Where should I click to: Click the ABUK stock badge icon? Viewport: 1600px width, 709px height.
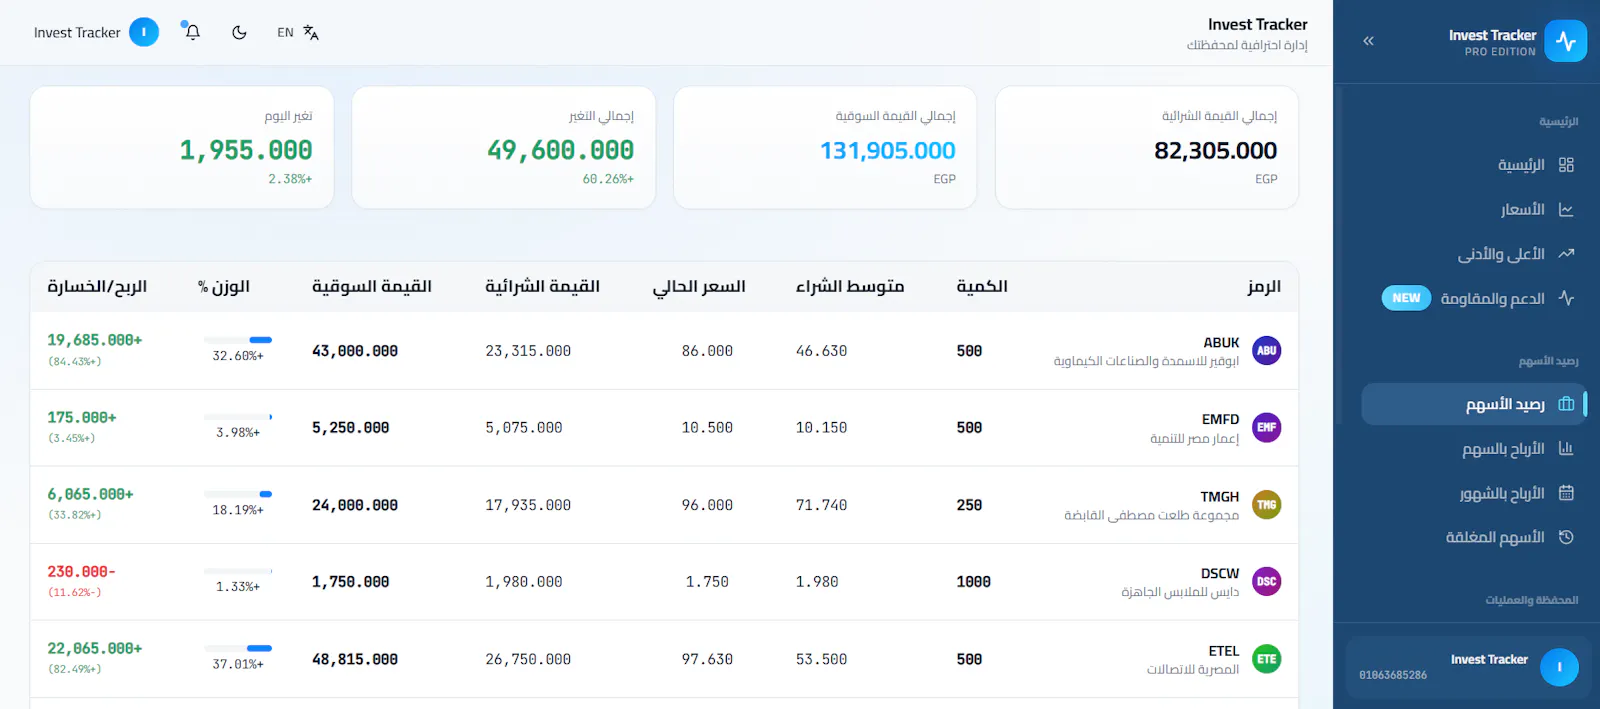pos(1267,351)
